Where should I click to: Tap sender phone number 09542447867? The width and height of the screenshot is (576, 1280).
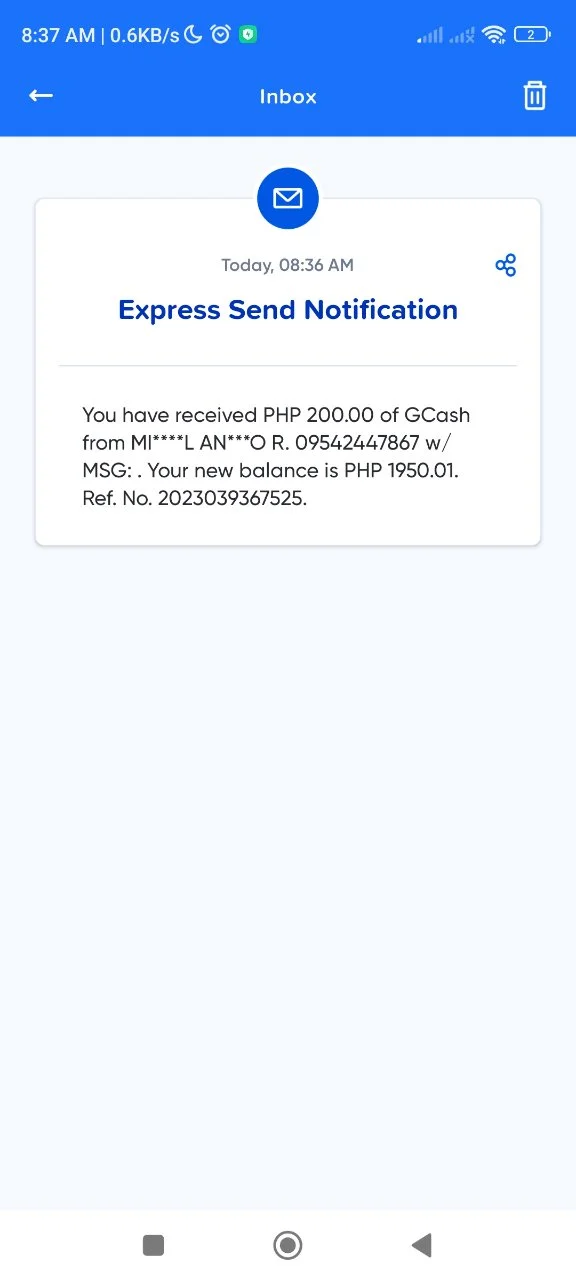tap(357, 442)
